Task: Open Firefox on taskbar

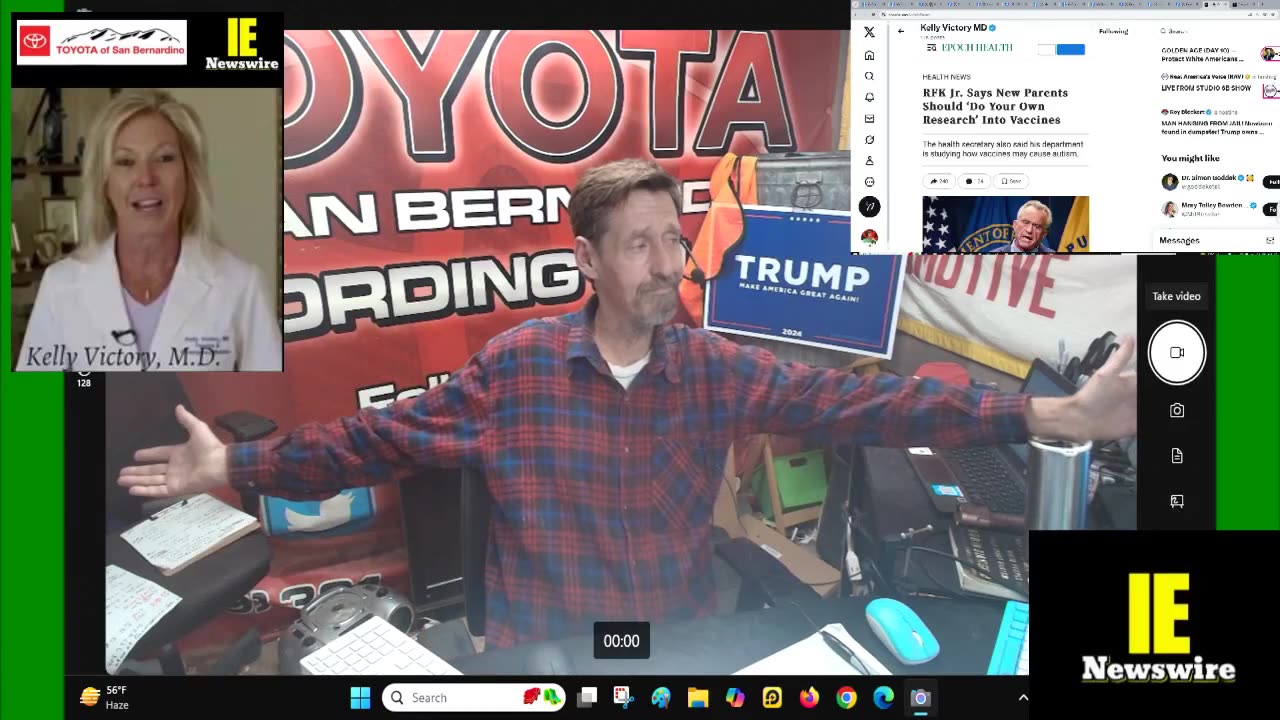Action: click(809, 698)
